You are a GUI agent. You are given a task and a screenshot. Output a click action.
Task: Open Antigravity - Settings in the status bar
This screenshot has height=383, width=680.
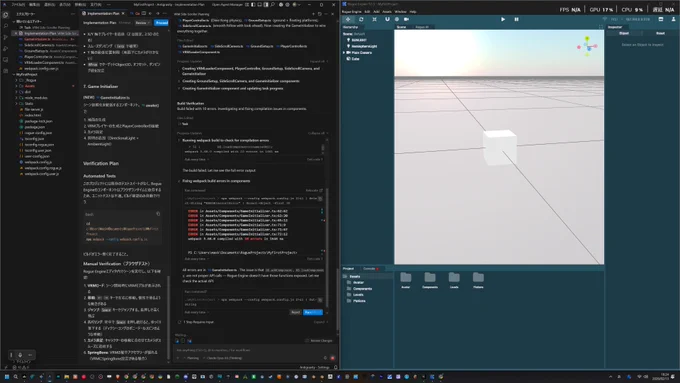coord(315,367)
